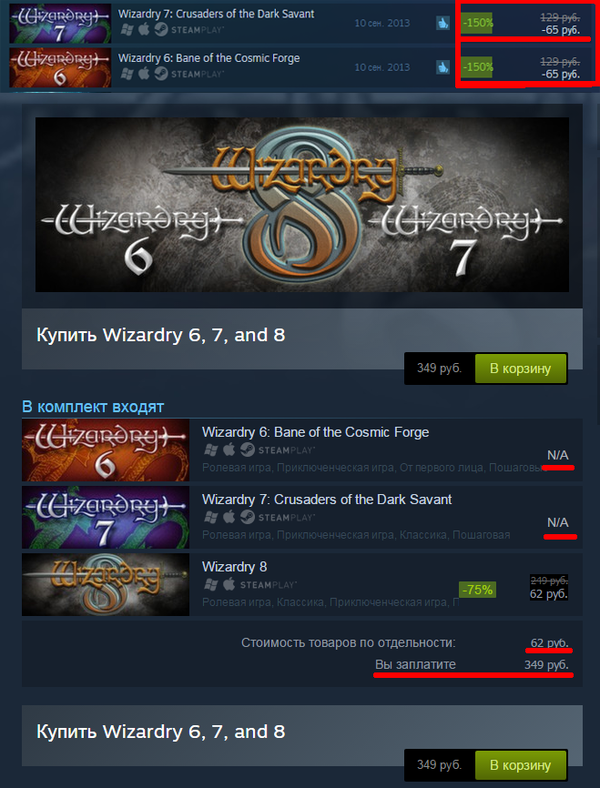Viewport: 600px width, 788px height.
Task: Open Wizardry 8 from the bundle contents
Action: click(234, 567)
